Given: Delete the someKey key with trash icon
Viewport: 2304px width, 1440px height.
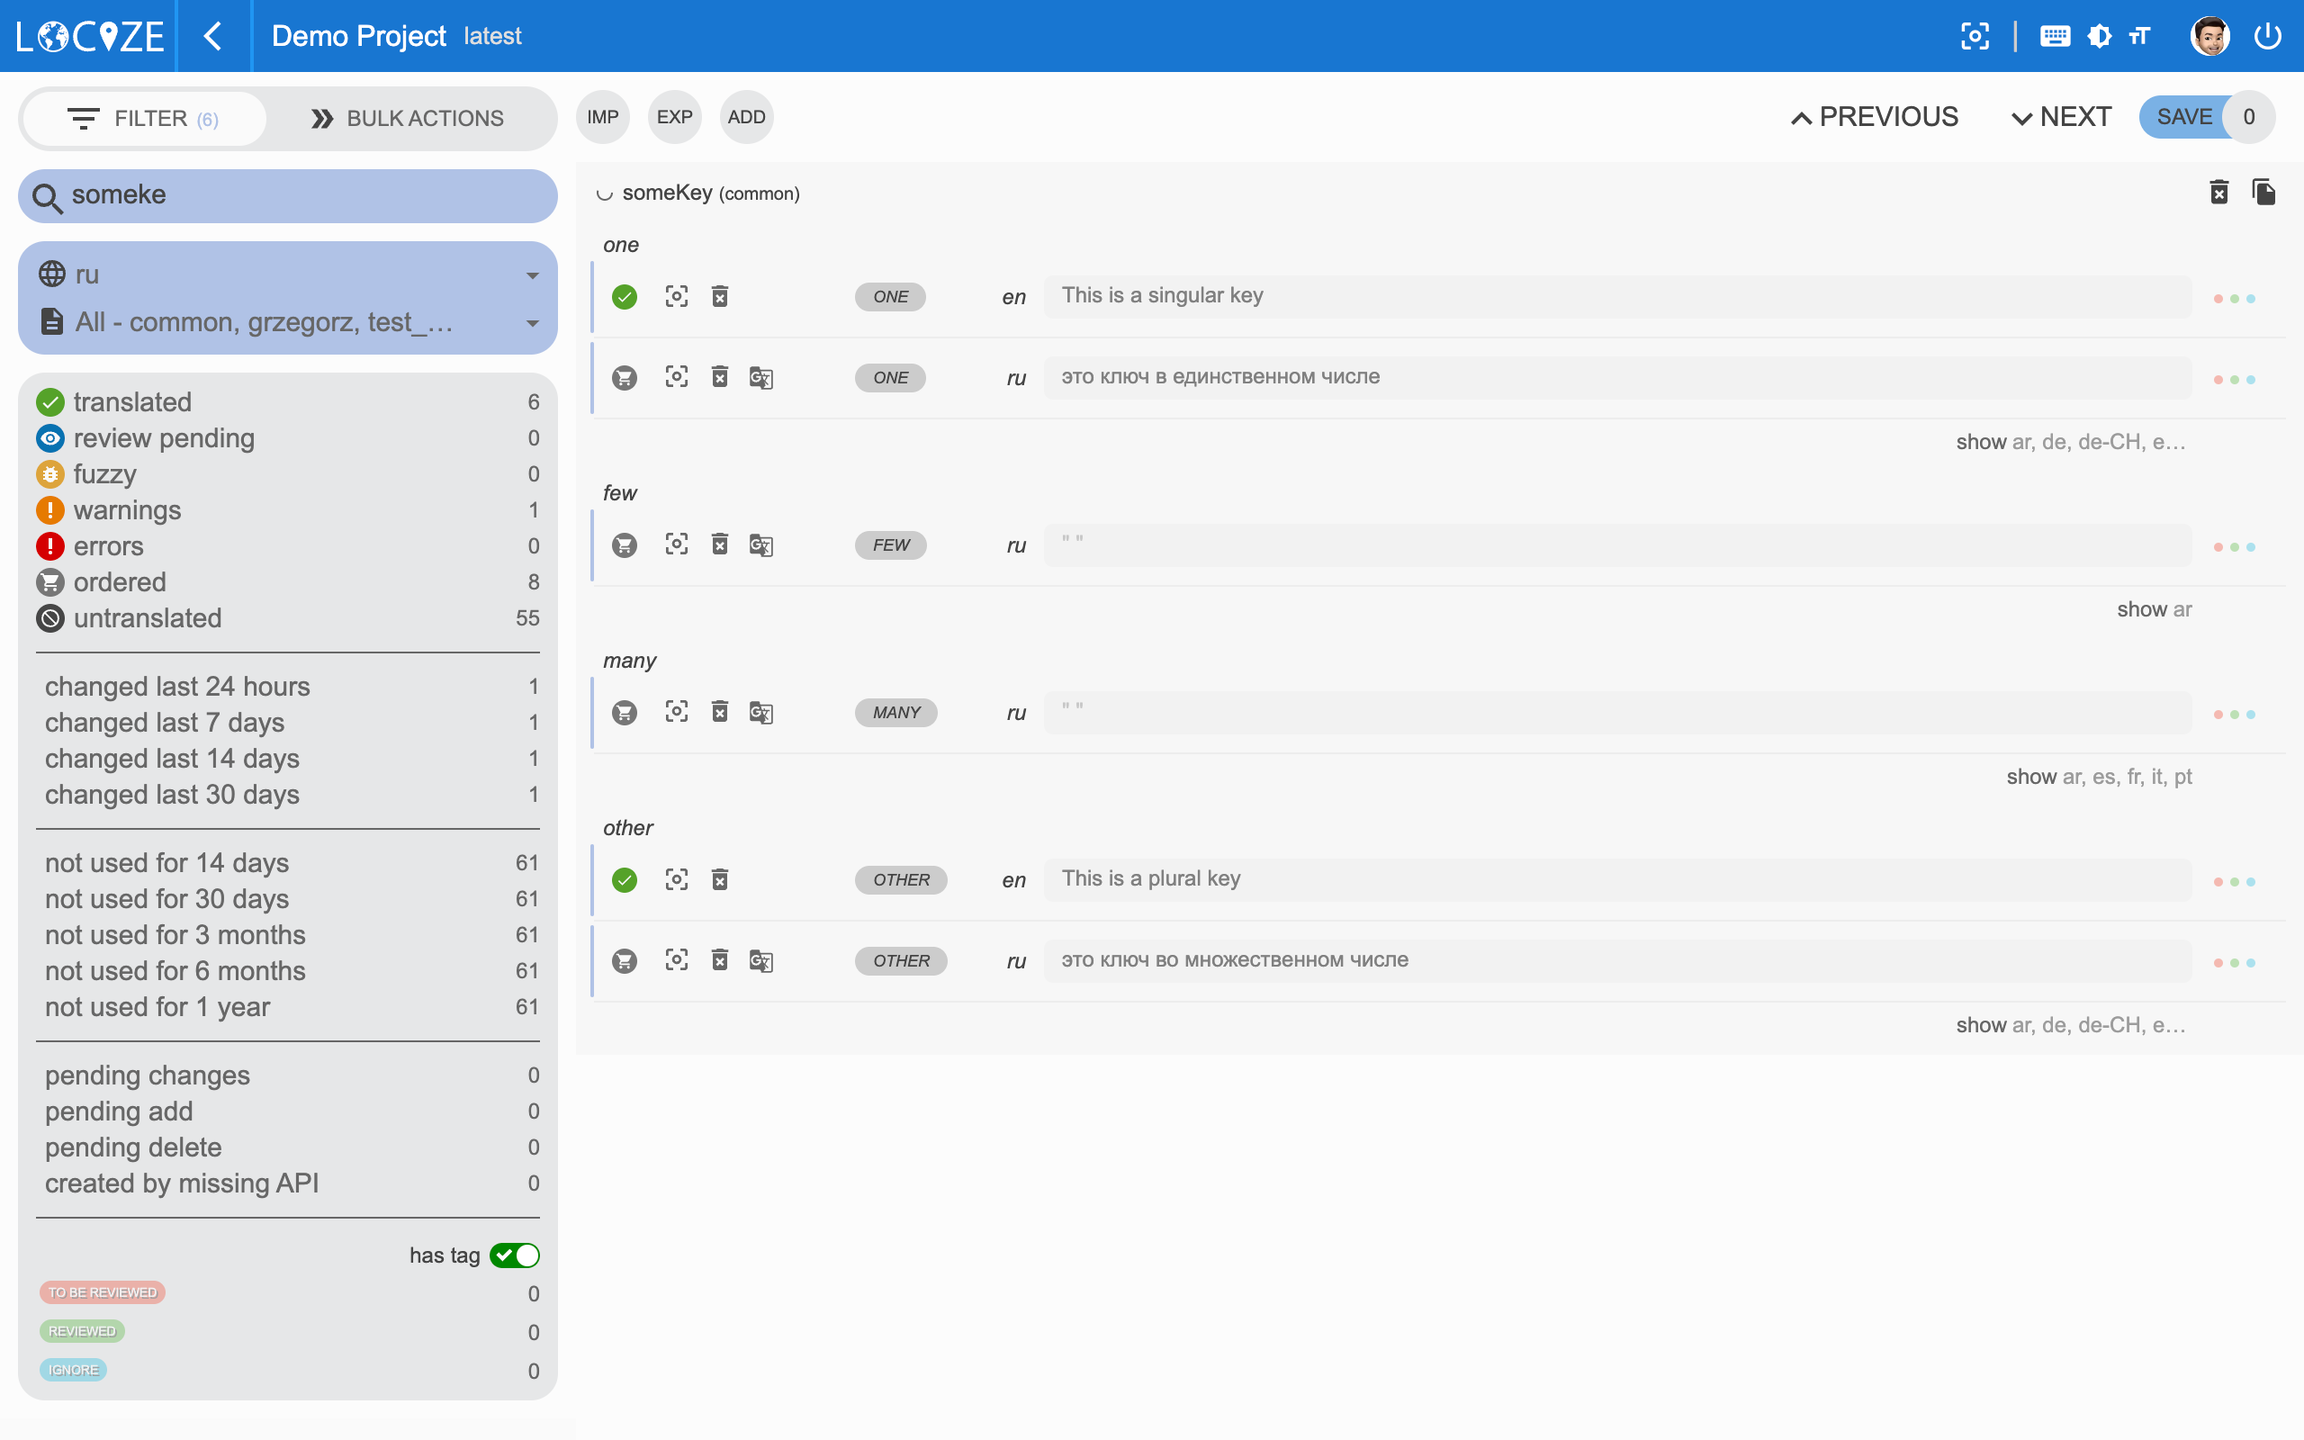Looking at the screenshot, I should pos(2218,192).
